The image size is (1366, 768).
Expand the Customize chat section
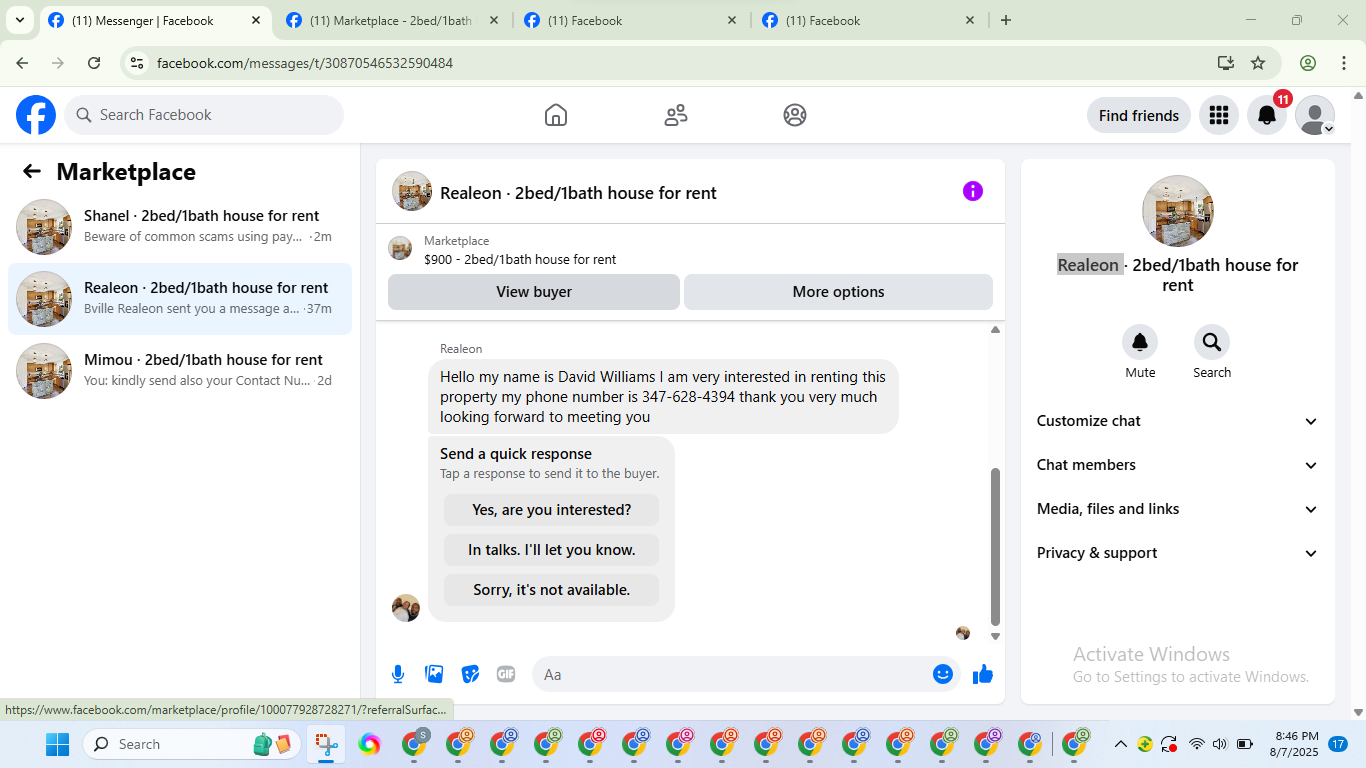point(1178,421)
